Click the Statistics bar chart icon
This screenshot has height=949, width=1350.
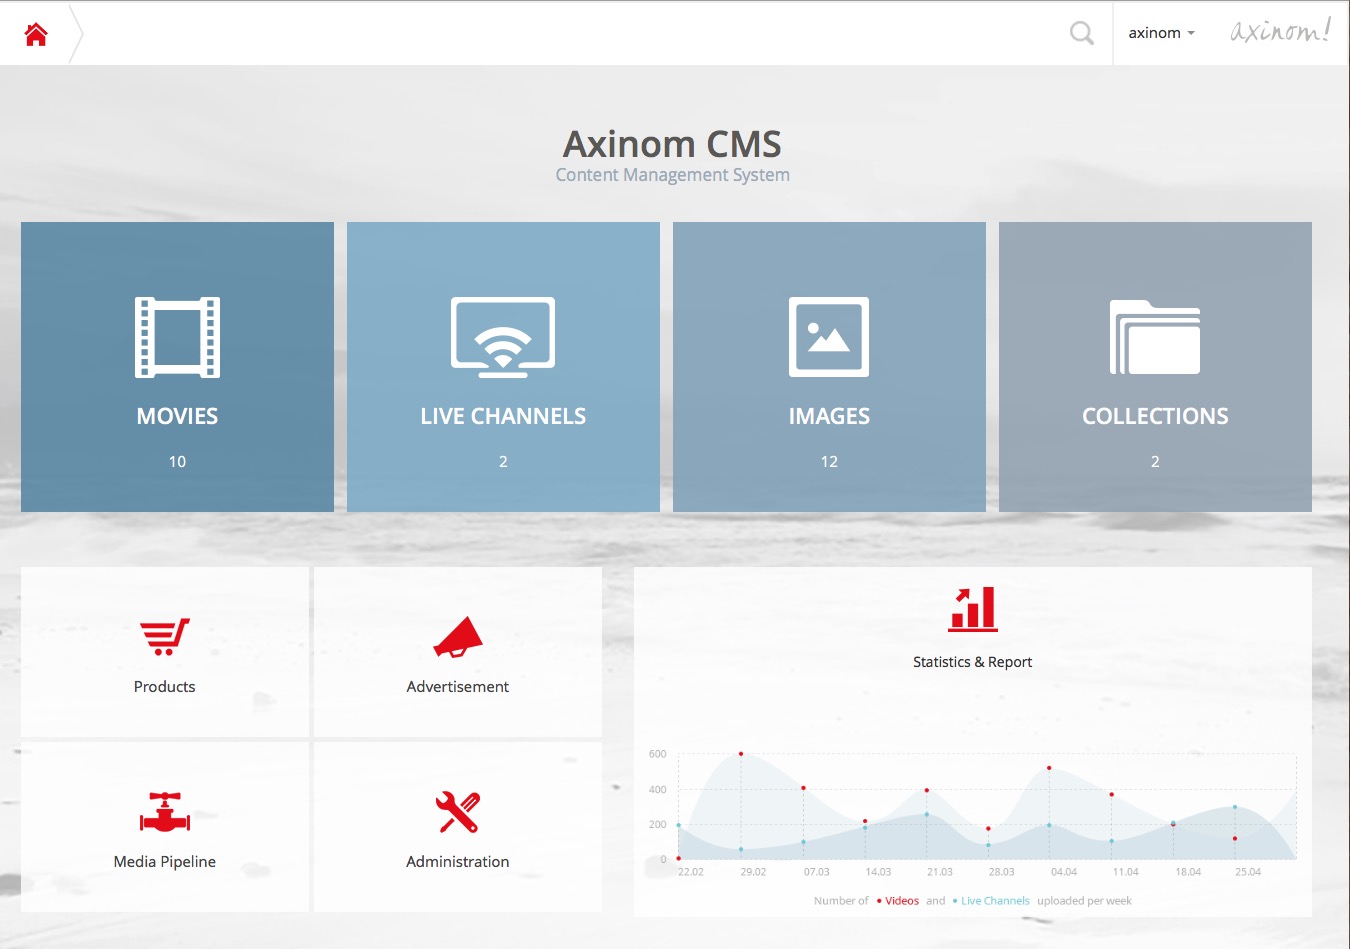click(973, 609)
